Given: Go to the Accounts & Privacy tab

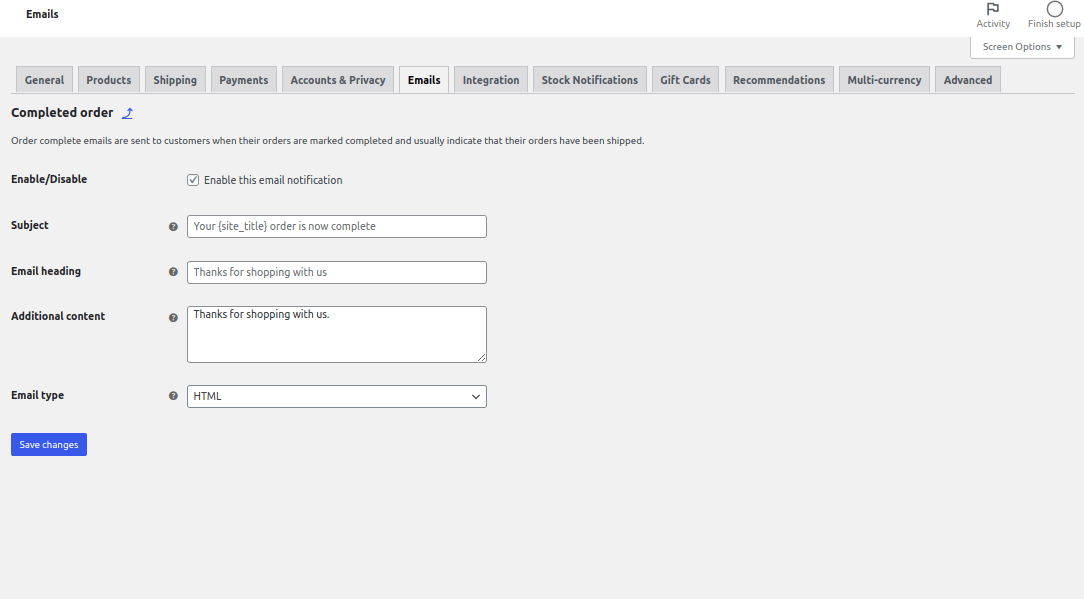Looking at the screenshot, I should 337,79.
